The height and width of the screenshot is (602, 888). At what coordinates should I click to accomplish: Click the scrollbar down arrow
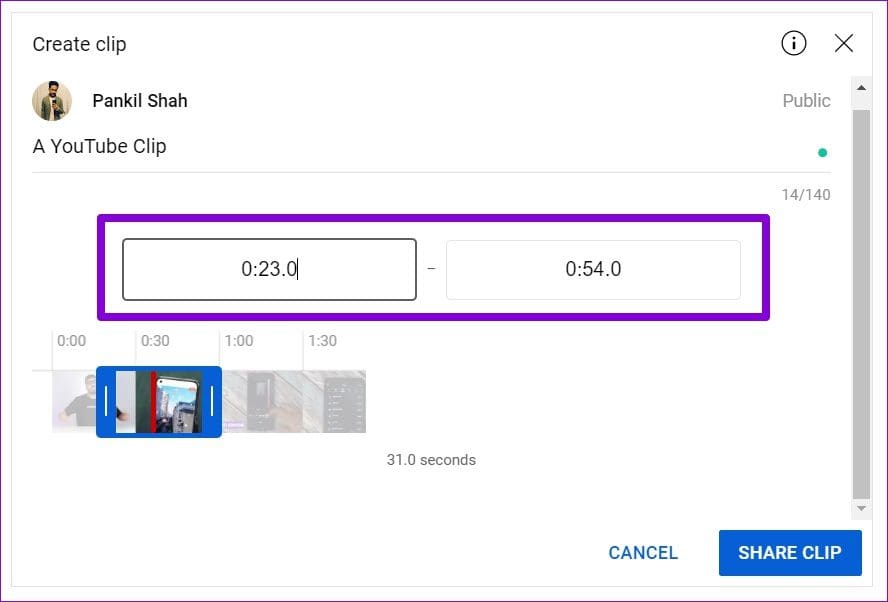click(x=861, y=508)
